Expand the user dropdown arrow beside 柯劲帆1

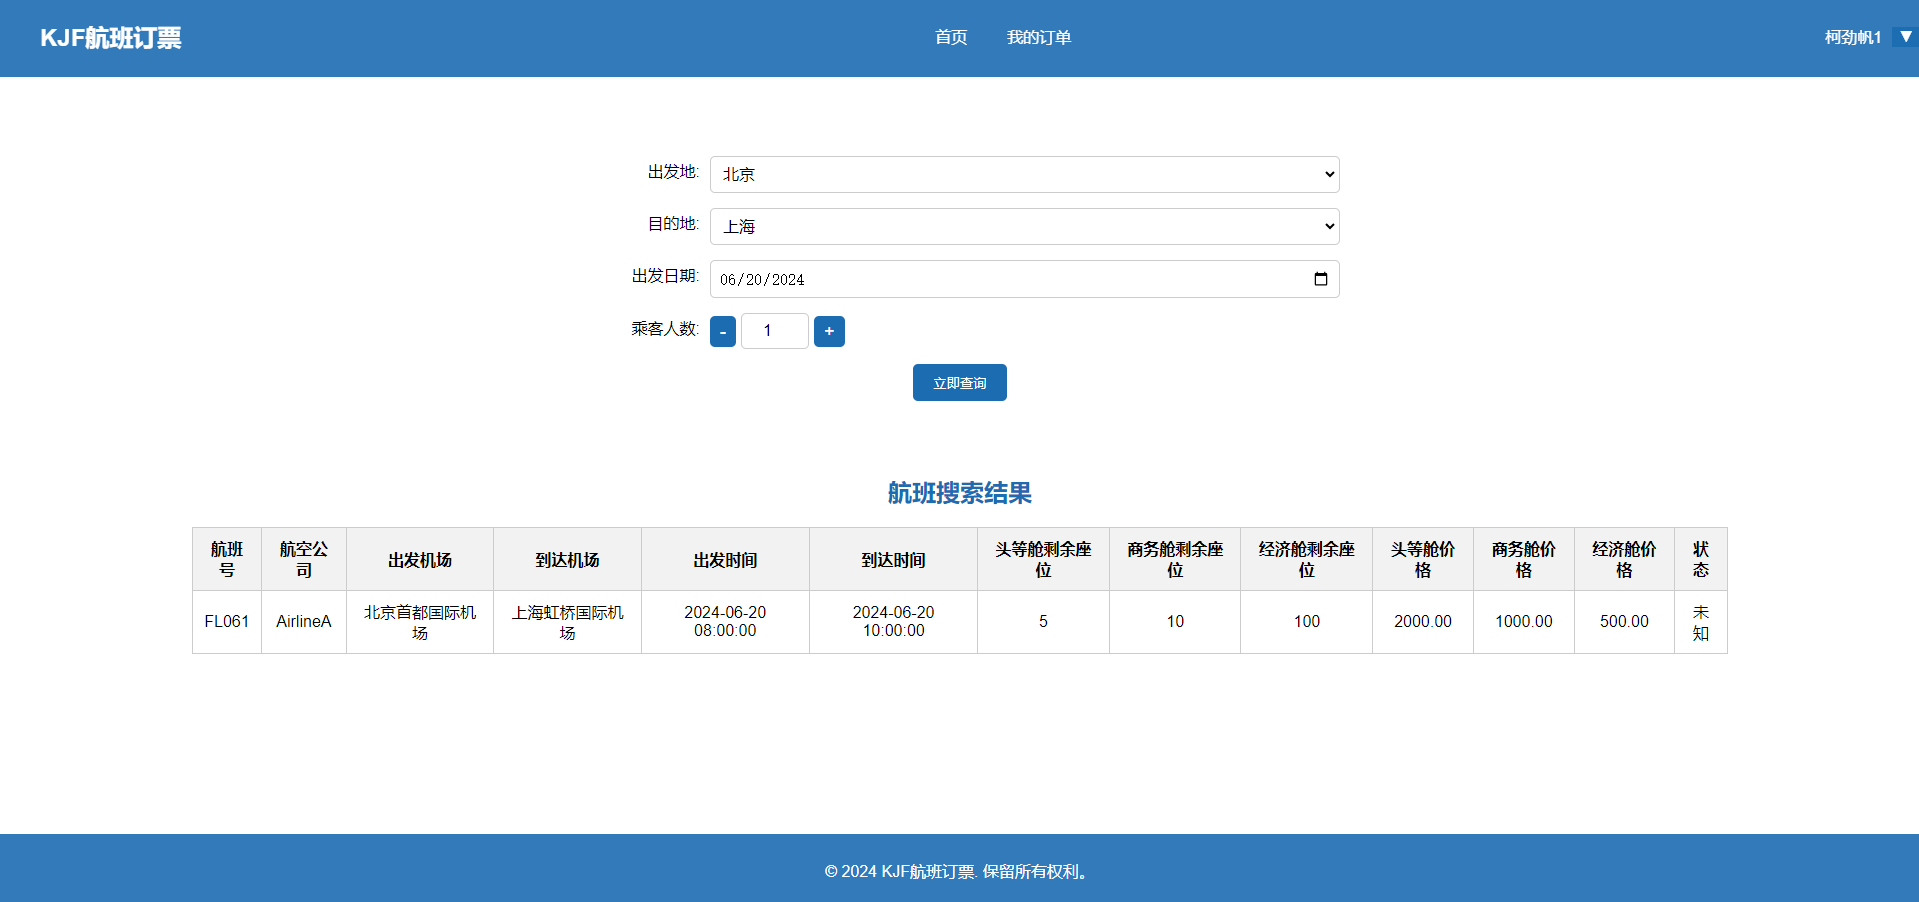point(1905,37)
